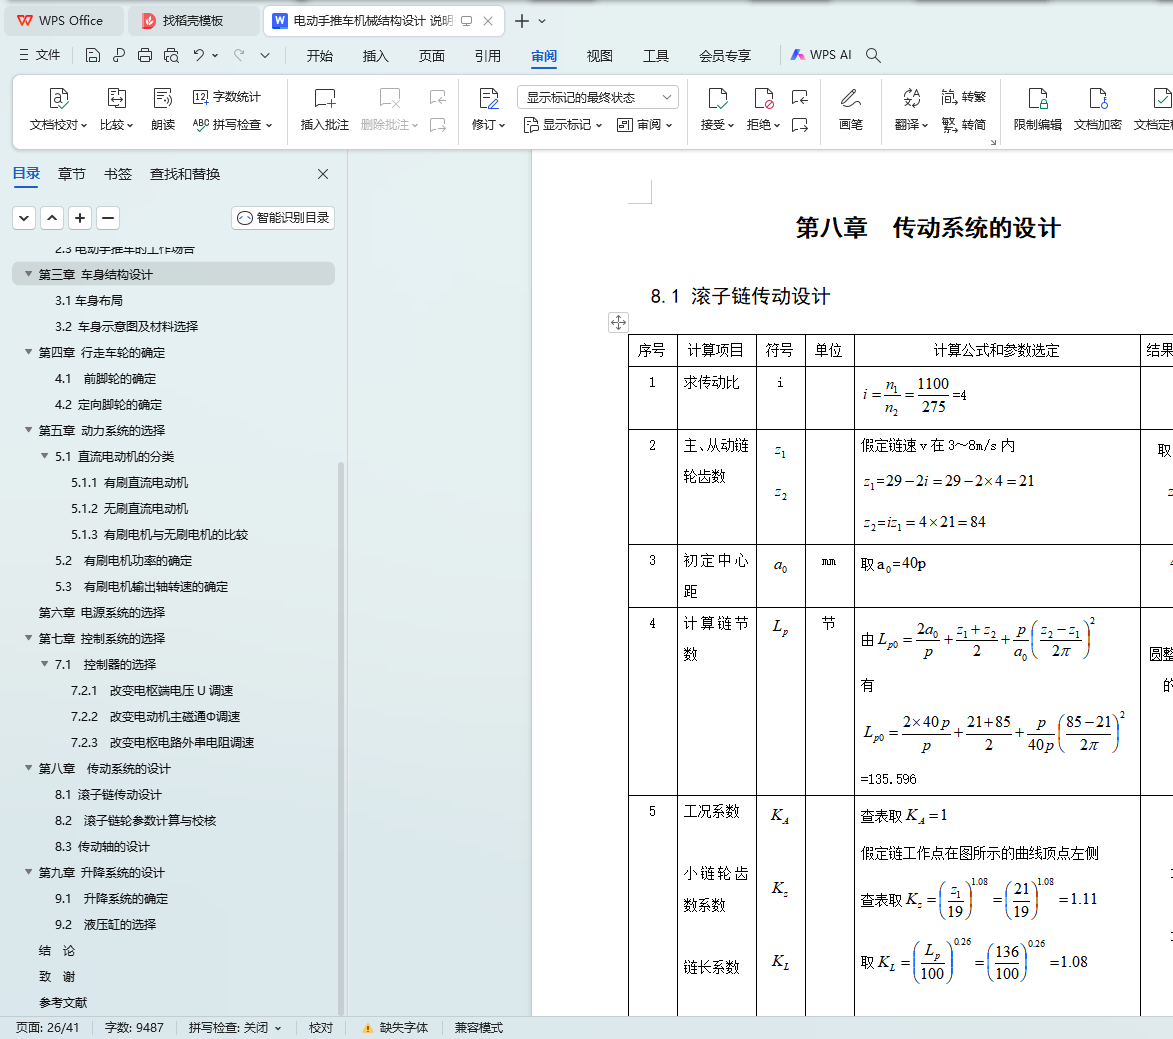Switch to the 插入 ribbon tab

coord(376,56)
